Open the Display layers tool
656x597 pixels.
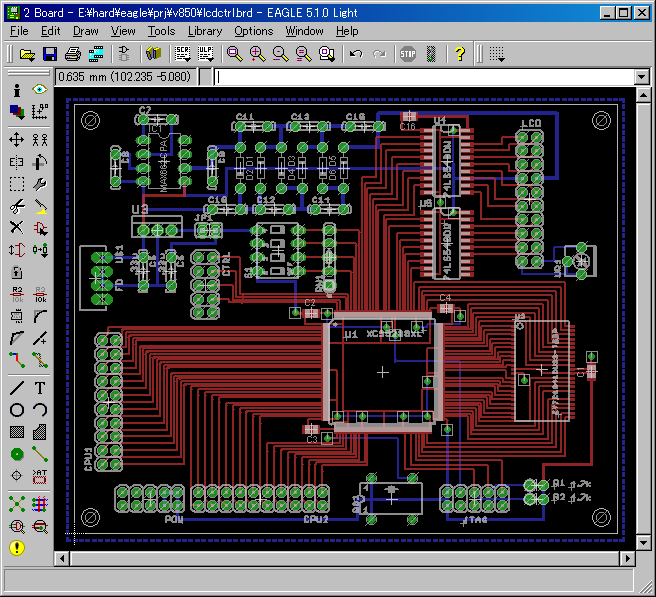17,112
